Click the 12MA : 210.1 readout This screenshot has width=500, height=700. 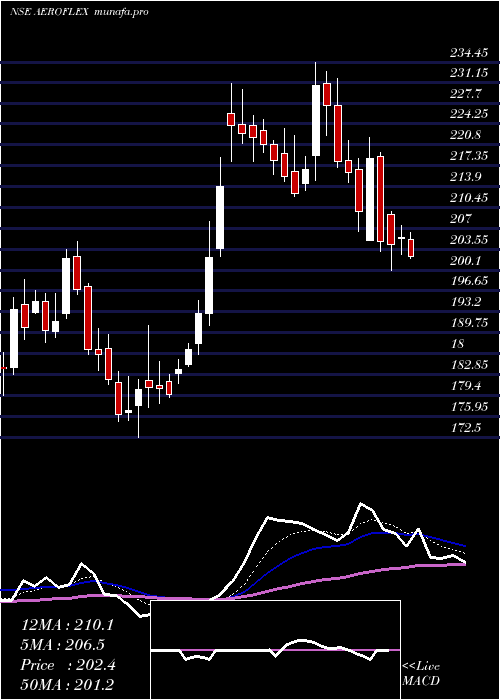point(67,625)
